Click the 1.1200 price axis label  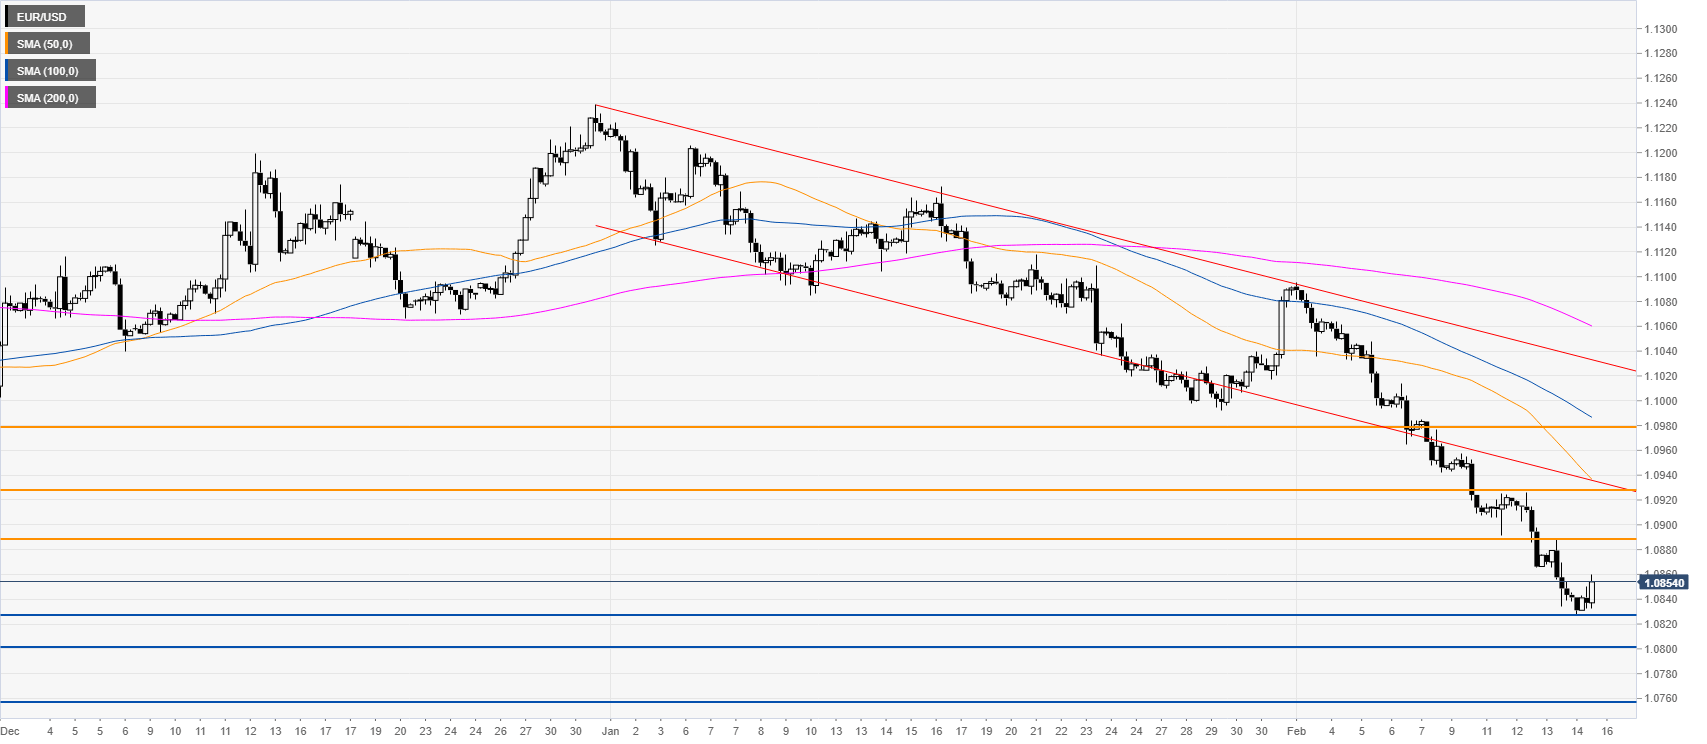pos(1660,153)
